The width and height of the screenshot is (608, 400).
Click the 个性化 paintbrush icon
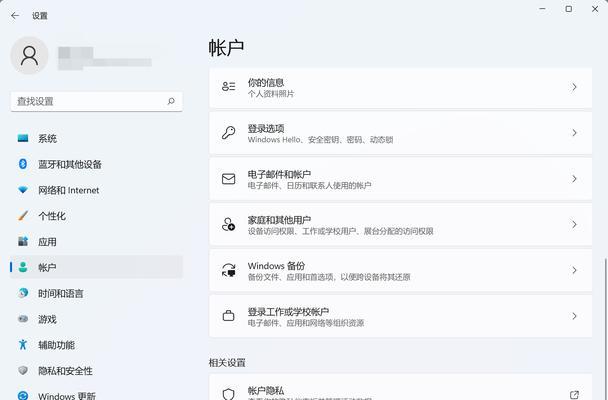(23, 216)
